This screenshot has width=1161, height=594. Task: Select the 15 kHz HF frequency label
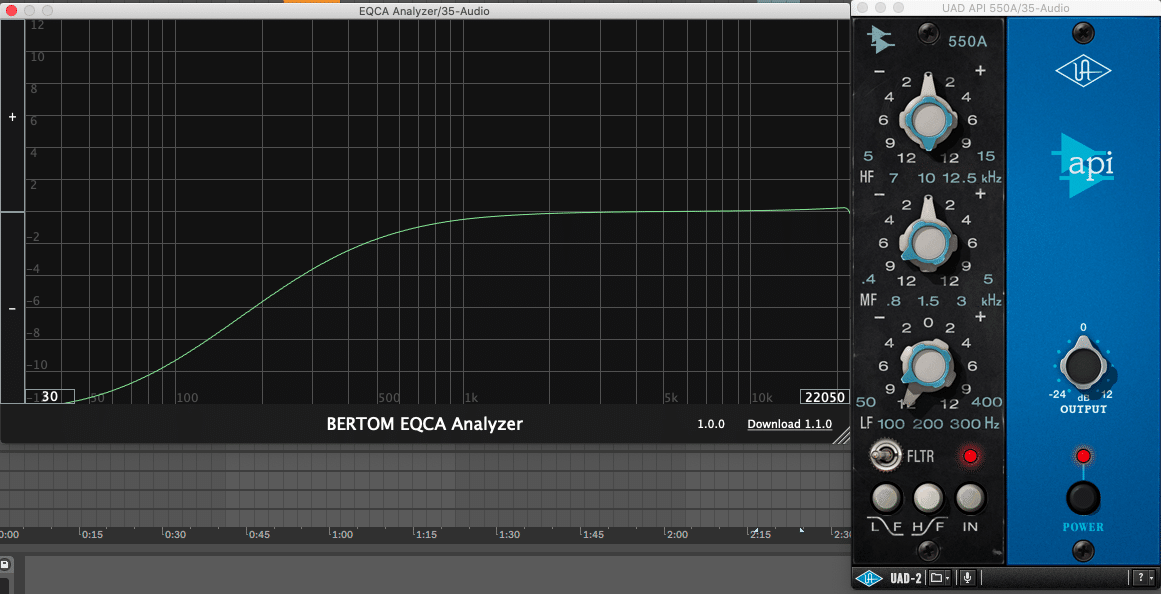pos(986,156)
